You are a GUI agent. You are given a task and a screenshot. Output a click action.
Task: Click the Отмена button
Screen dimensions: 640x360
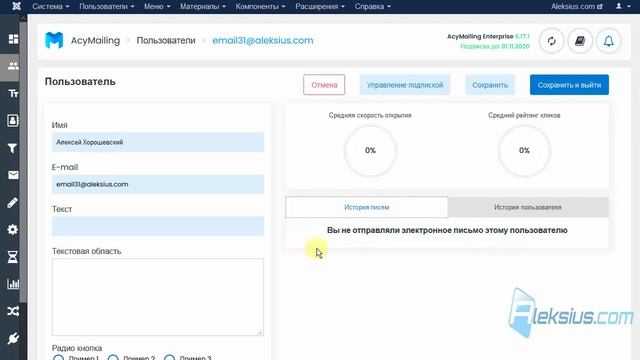click(x=324, y=85)
